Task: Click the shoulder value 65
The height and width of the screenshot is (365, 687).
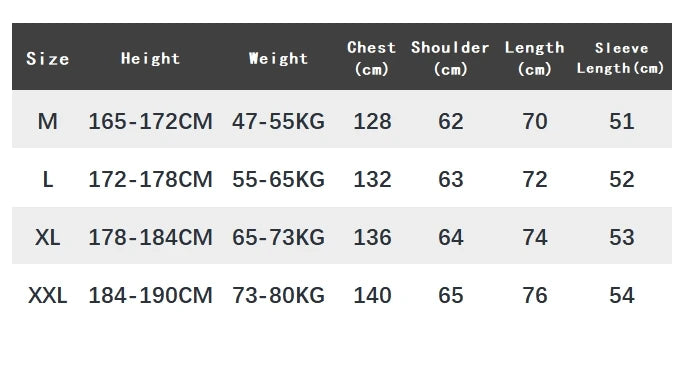Action: click(x=450, y=295)
